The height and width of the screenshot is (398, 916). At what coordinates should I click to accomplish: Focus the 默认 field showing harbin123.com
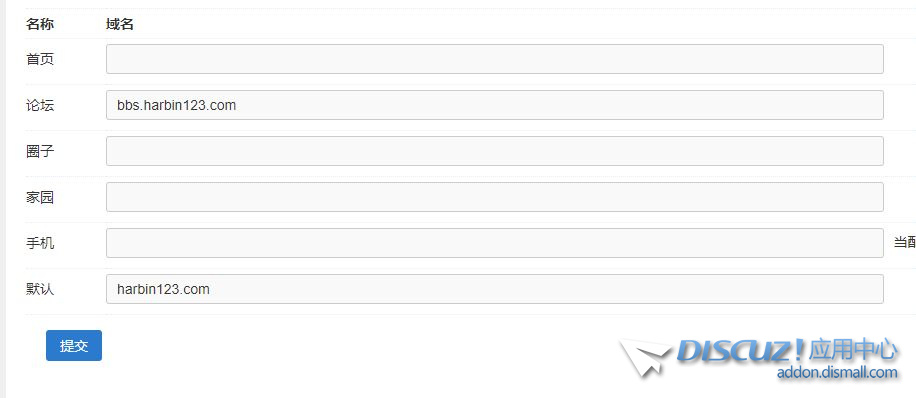[494, 289]
